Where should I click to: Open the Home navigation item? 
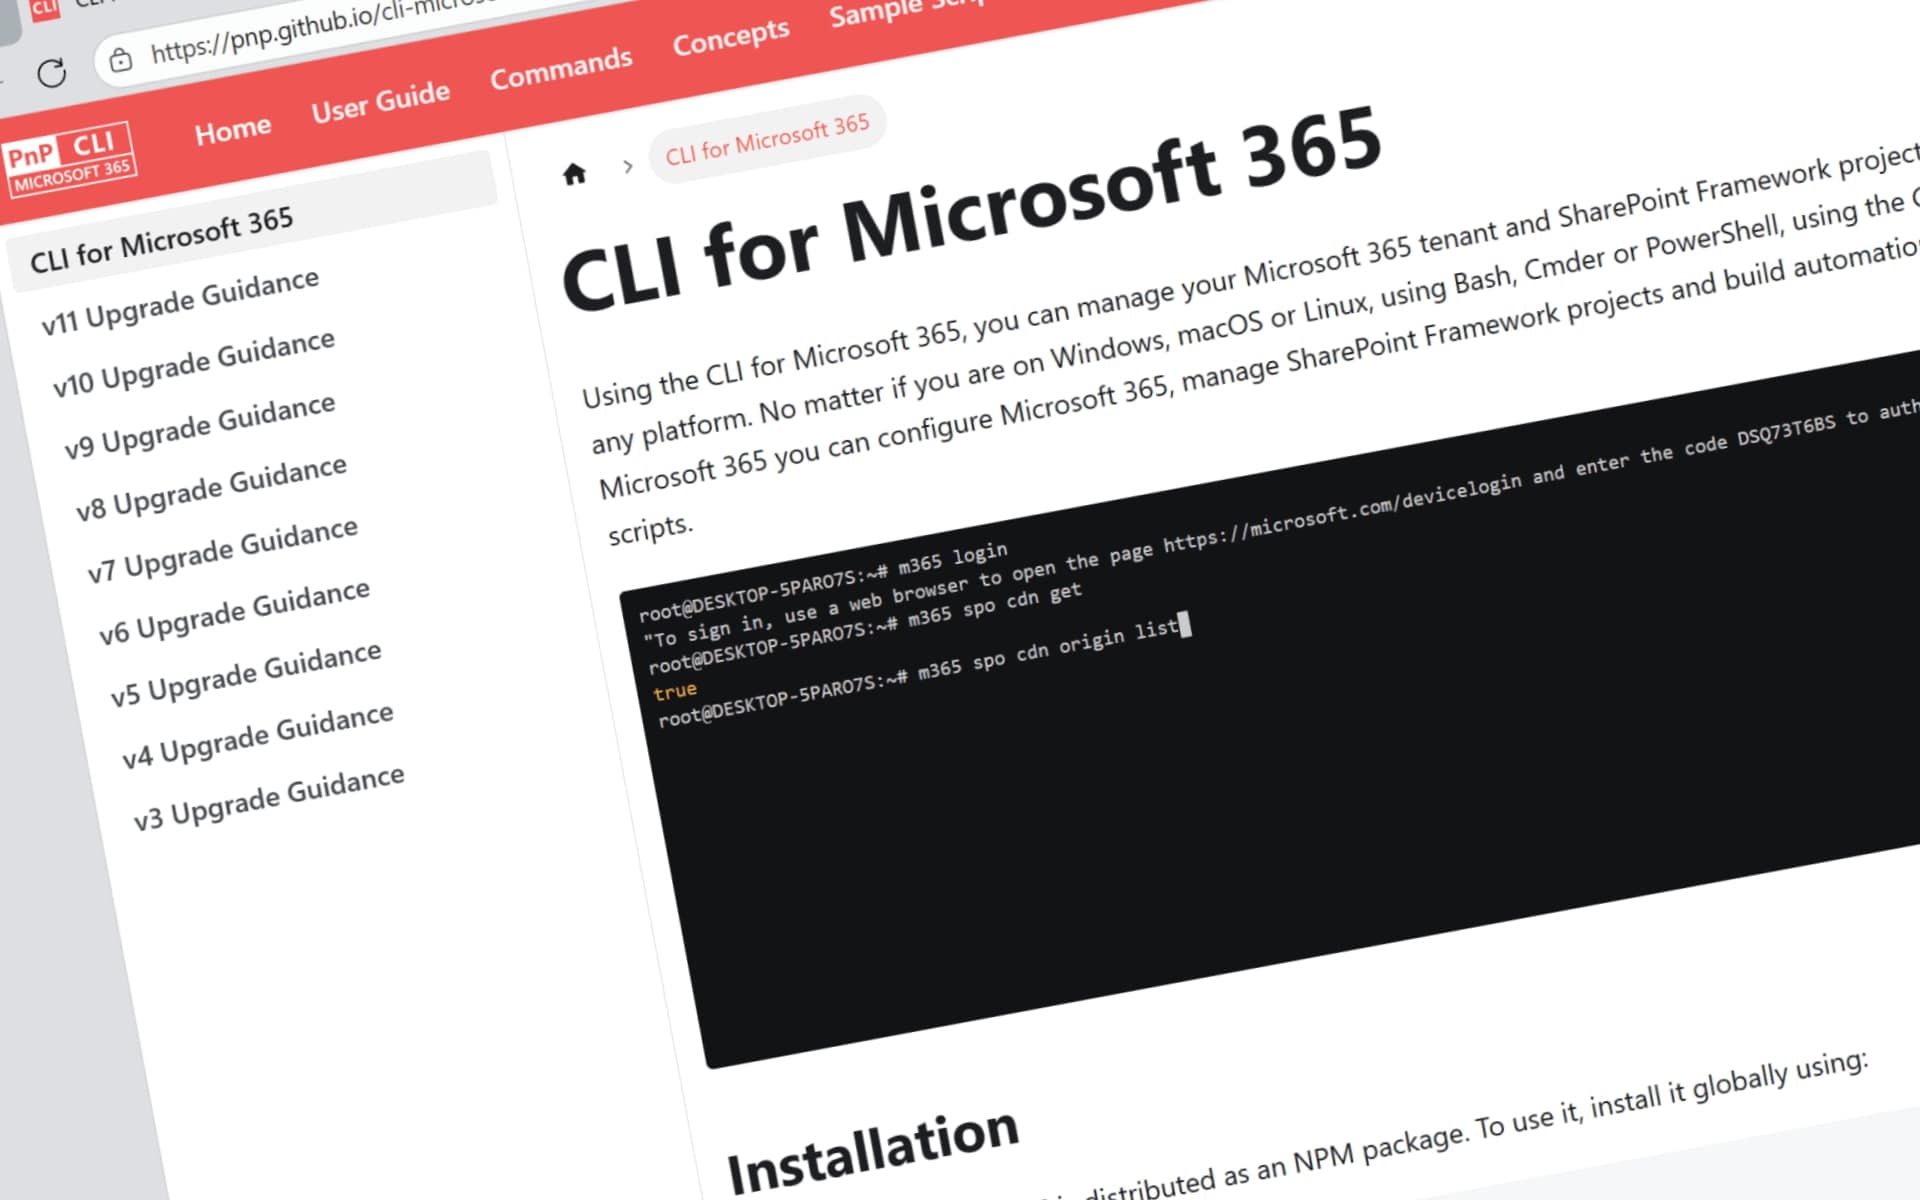tap(232, 130)
